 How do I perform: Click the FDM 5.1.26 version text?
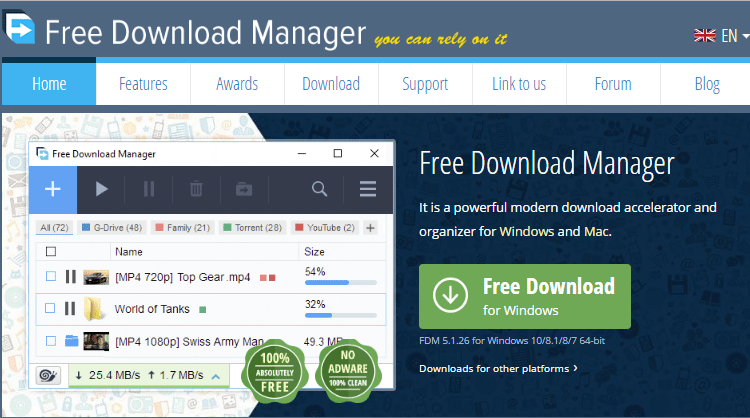tap(512, 341)
